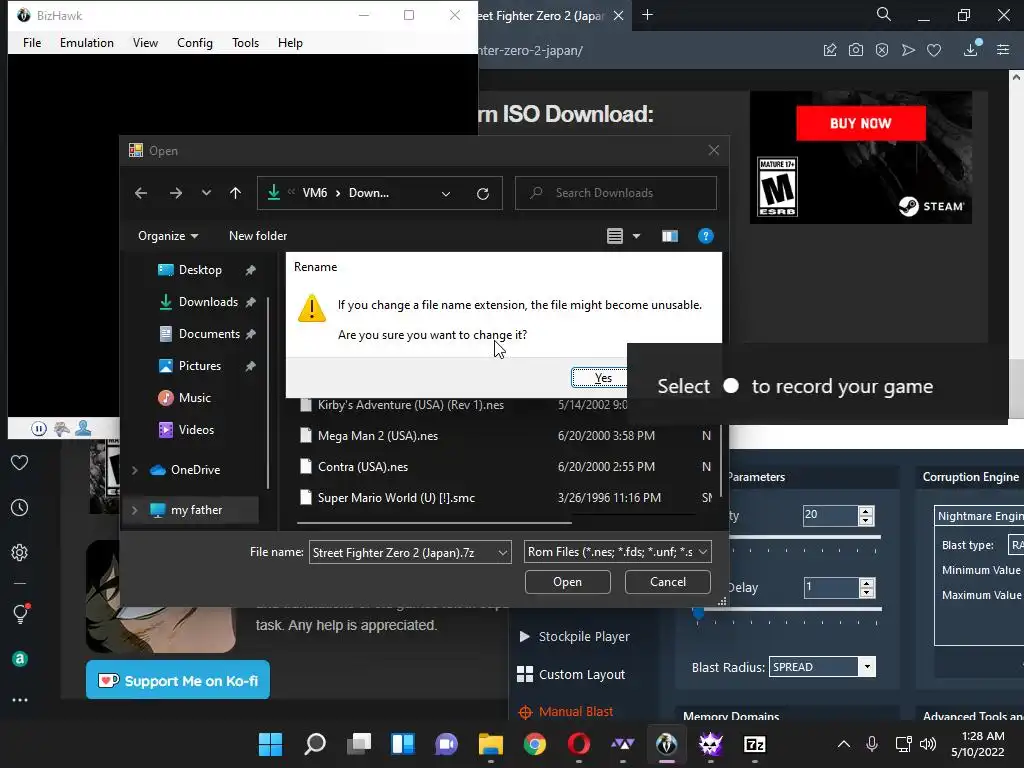Refresh the Downloads folder in Open dialog
Viewport: 1024px width, 768px height.
pos(483,193)
